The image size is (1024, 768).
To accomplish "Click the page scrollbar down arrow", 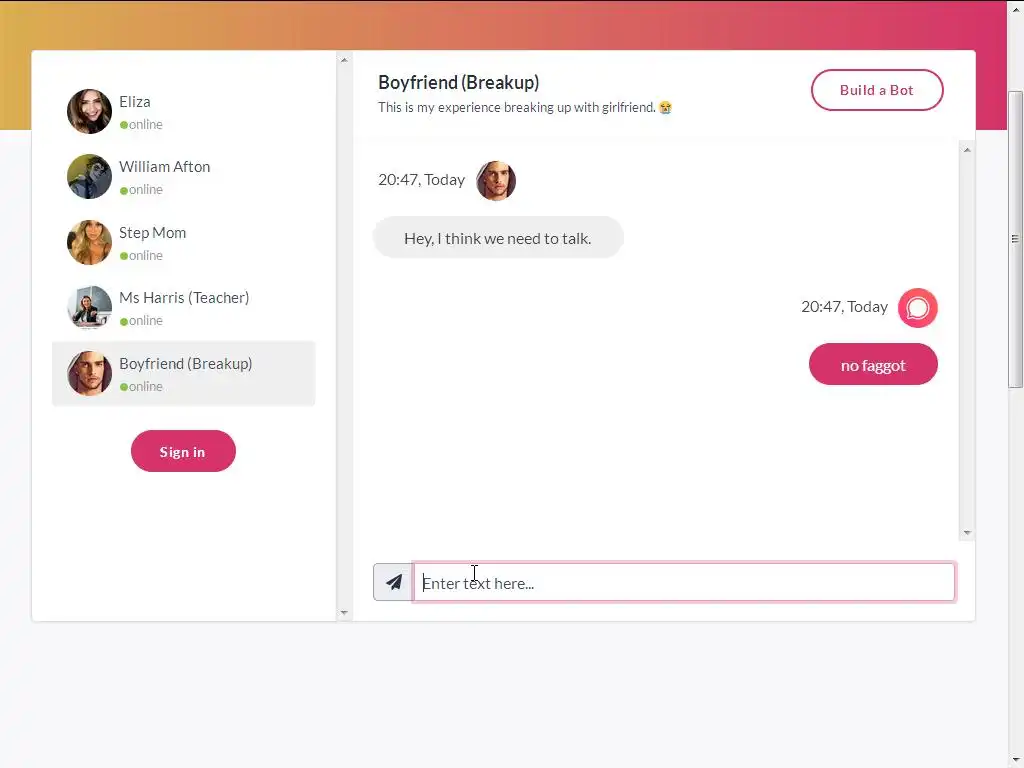I will pos(1016,761).
